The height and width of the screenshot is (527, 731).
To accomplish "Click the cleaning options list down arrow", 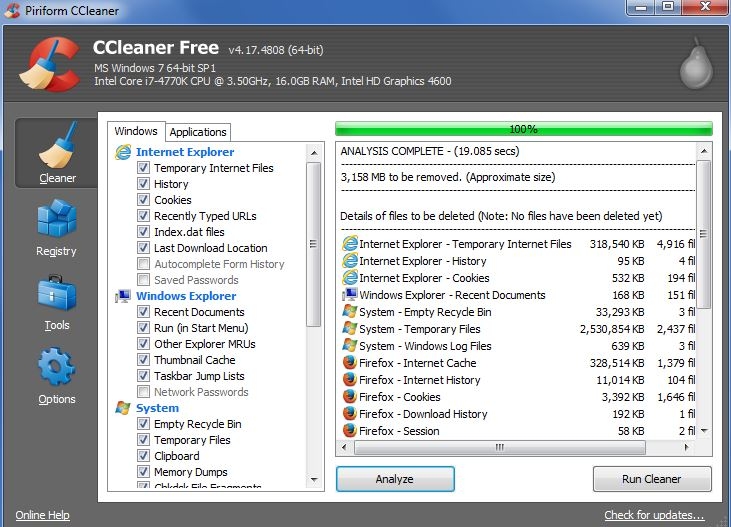I will pyautogui.click(x=314, y=479).
